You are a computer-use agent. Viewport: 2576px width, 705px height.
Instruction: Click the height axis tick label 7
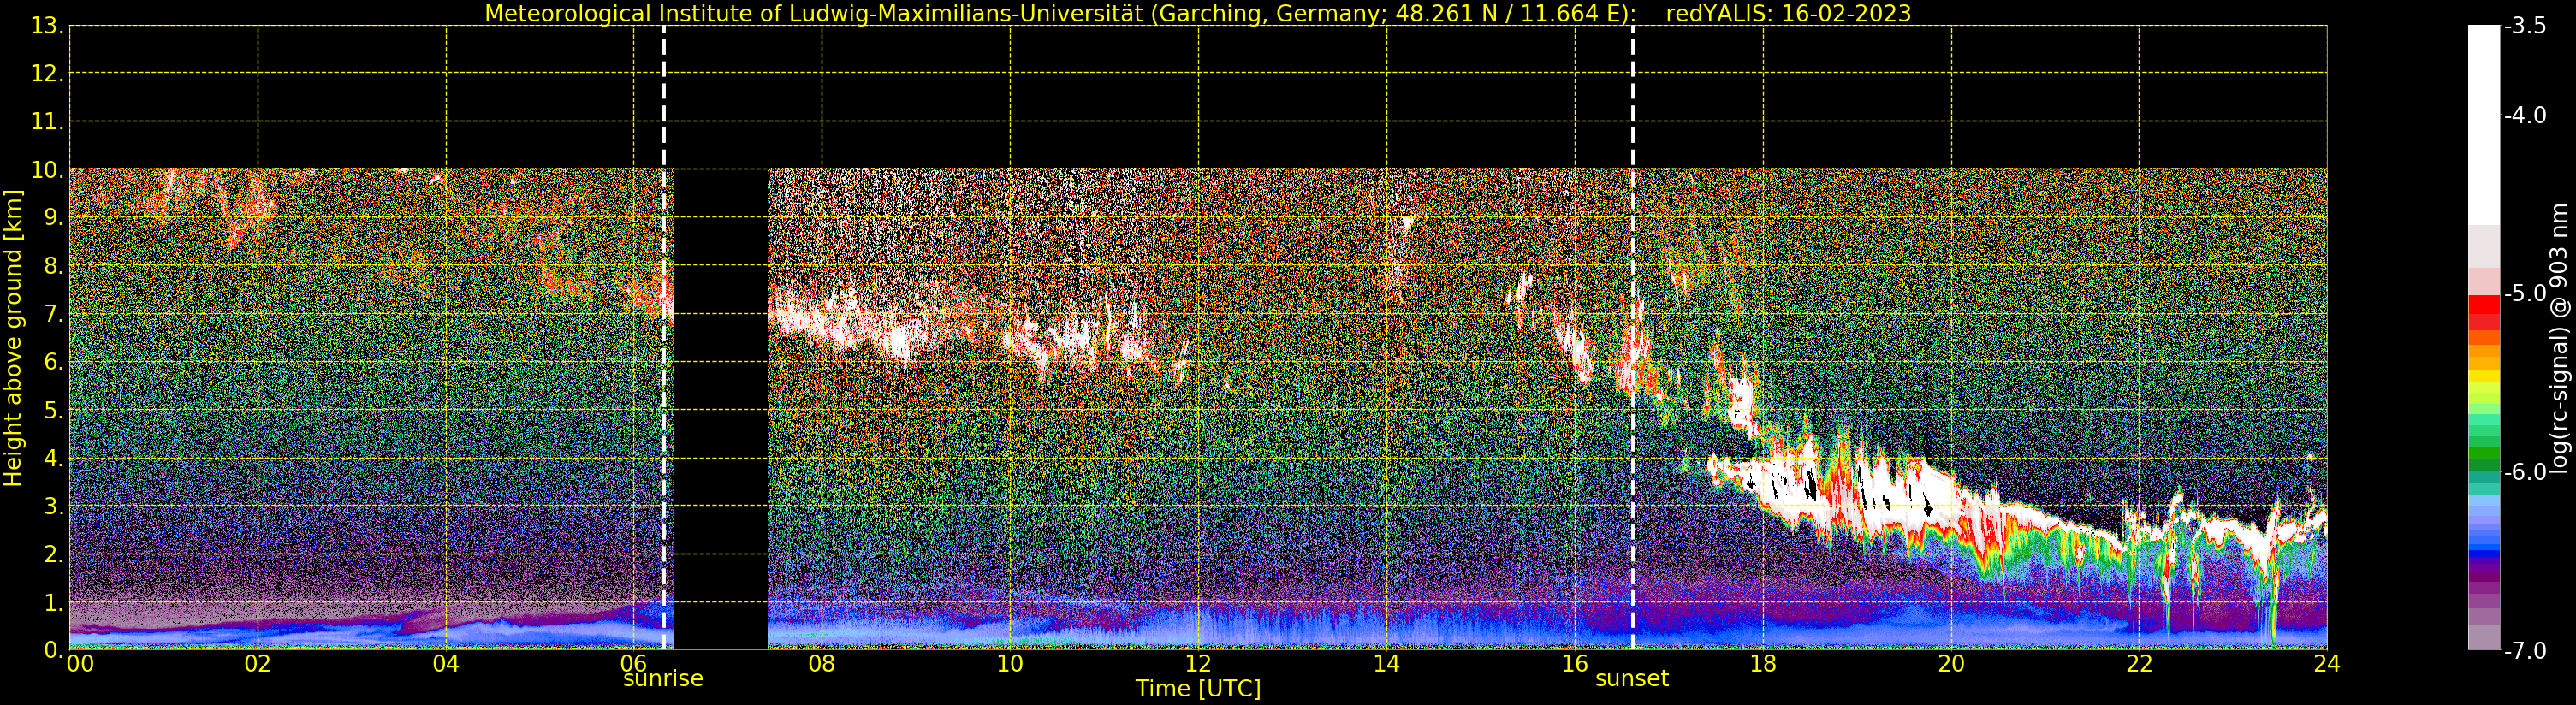tap(53, 314)
